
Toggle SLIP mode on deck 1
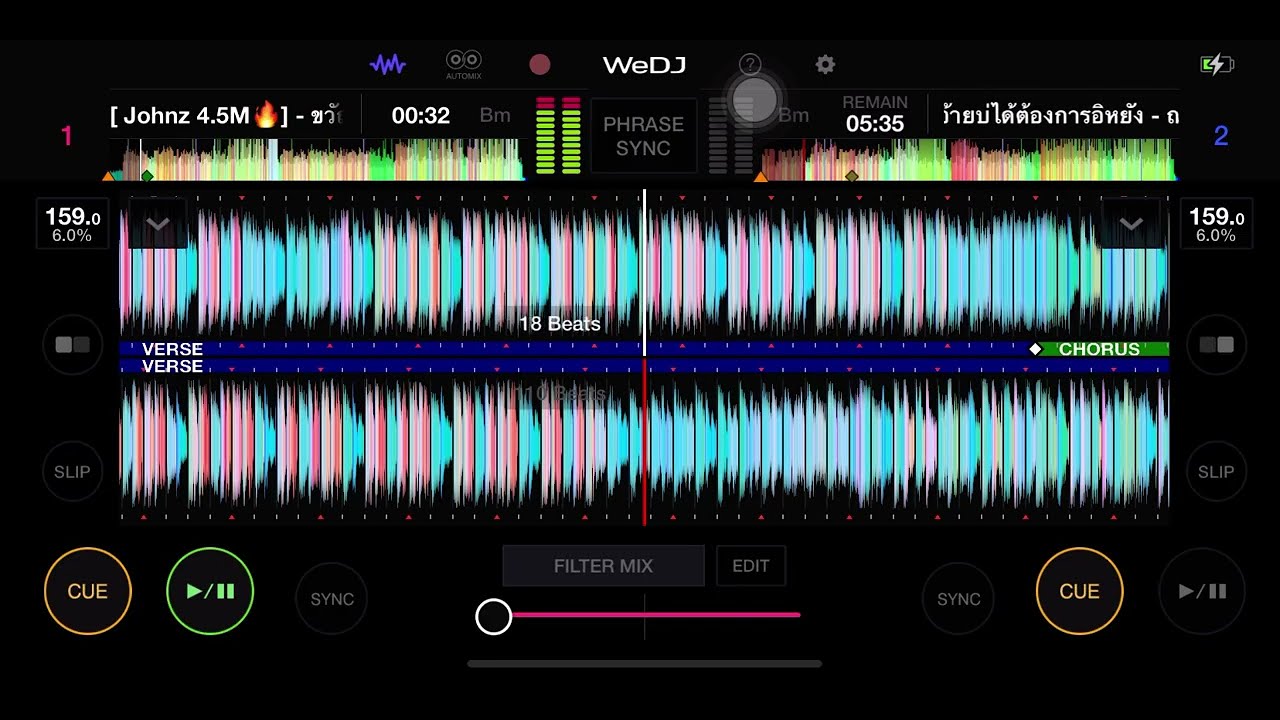pyautogui.click(x=72, y=472)
